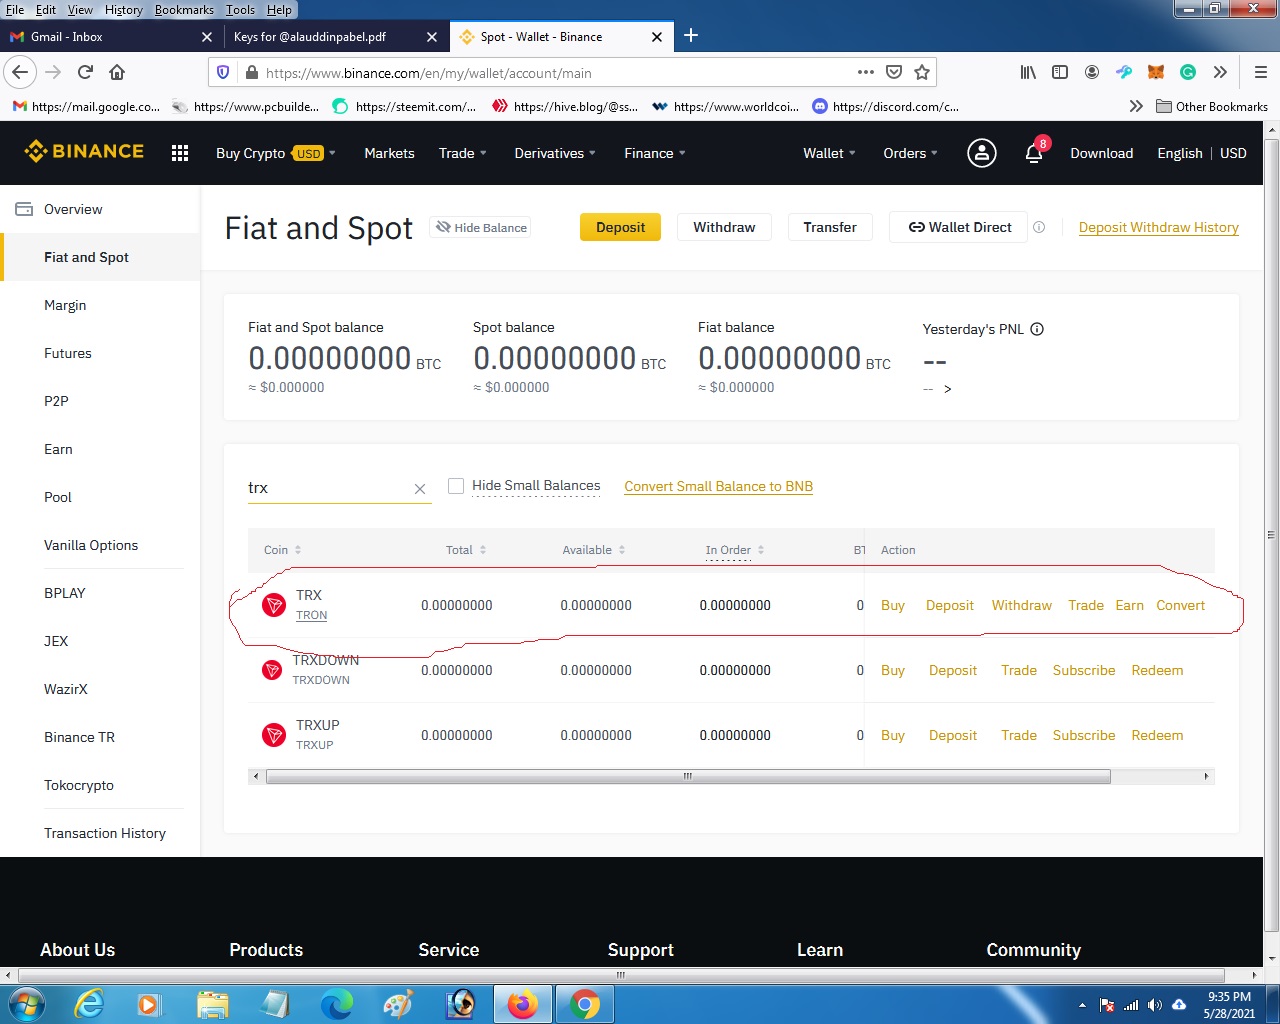This screenshot has width=1280, height=1024.
Task: Expand the Buy Crypto USD dropdown
Action: click(x=276, y=153)
